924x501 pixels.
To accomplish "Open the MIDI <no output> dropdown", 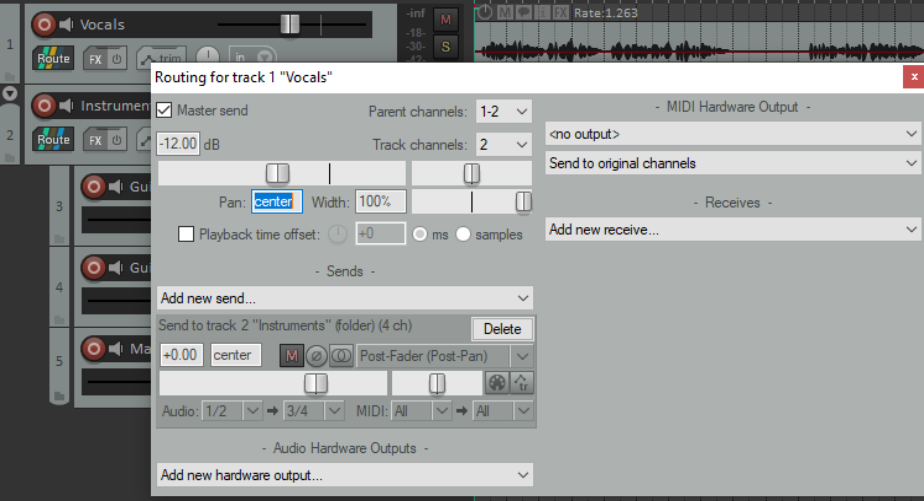I will [732, 134].
